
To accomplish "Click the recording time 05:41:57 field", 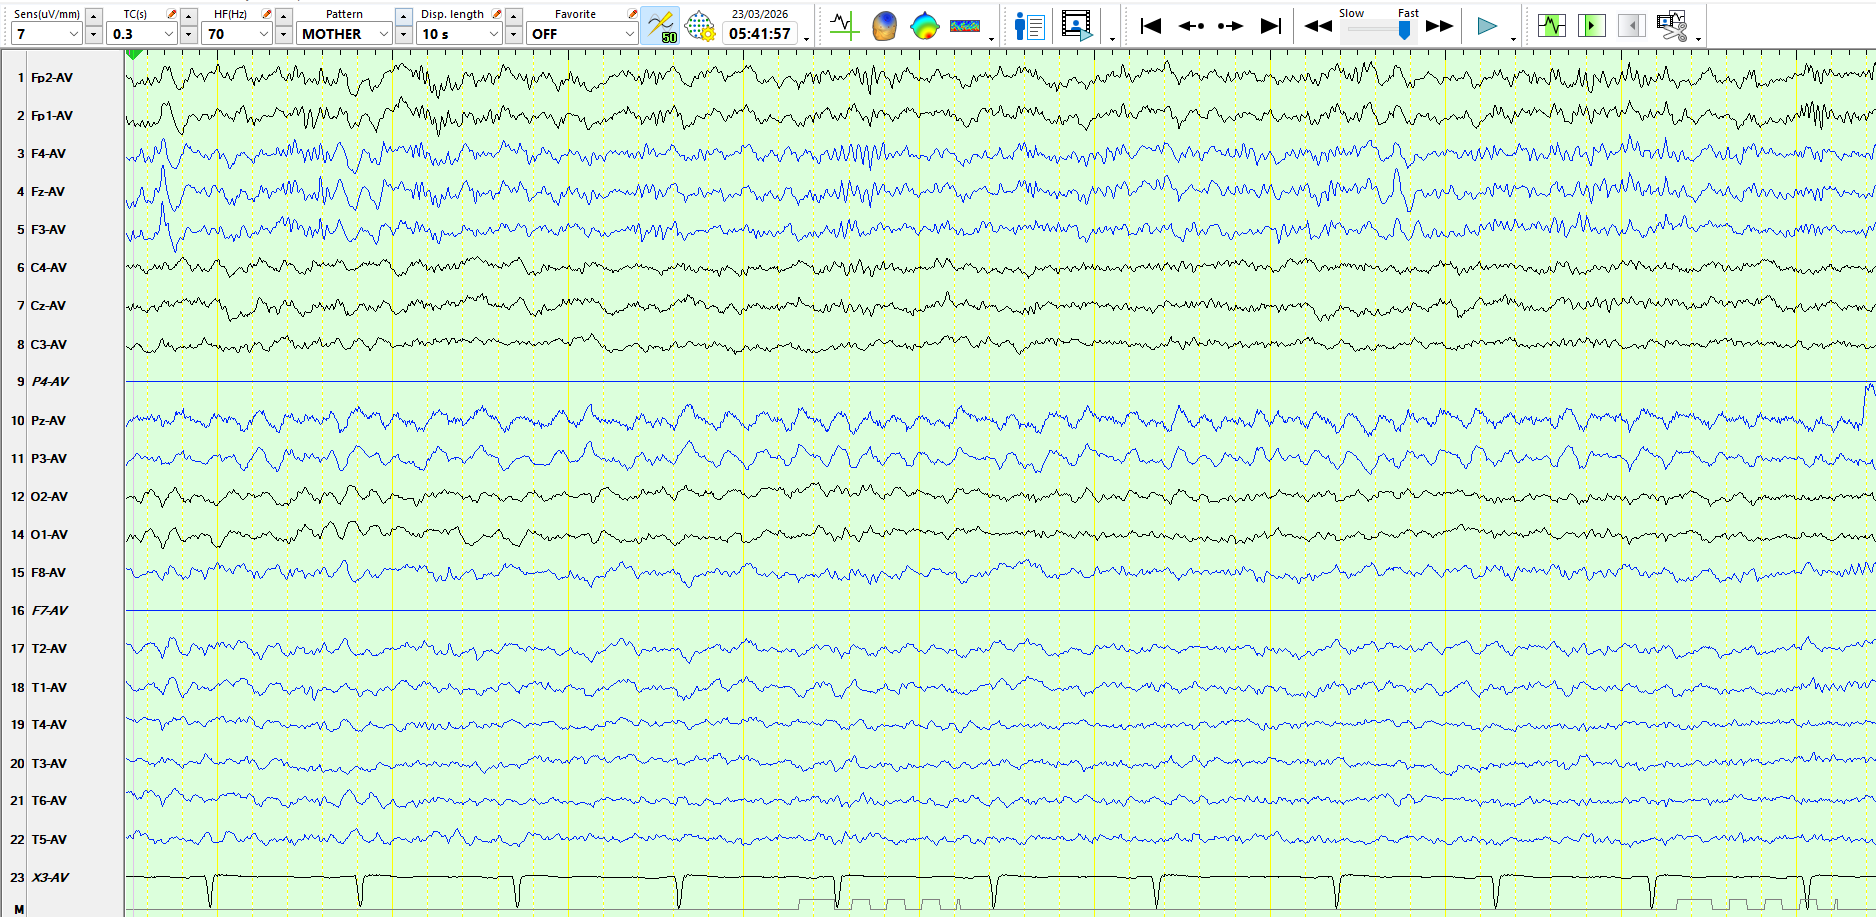I will pos(760,34).
